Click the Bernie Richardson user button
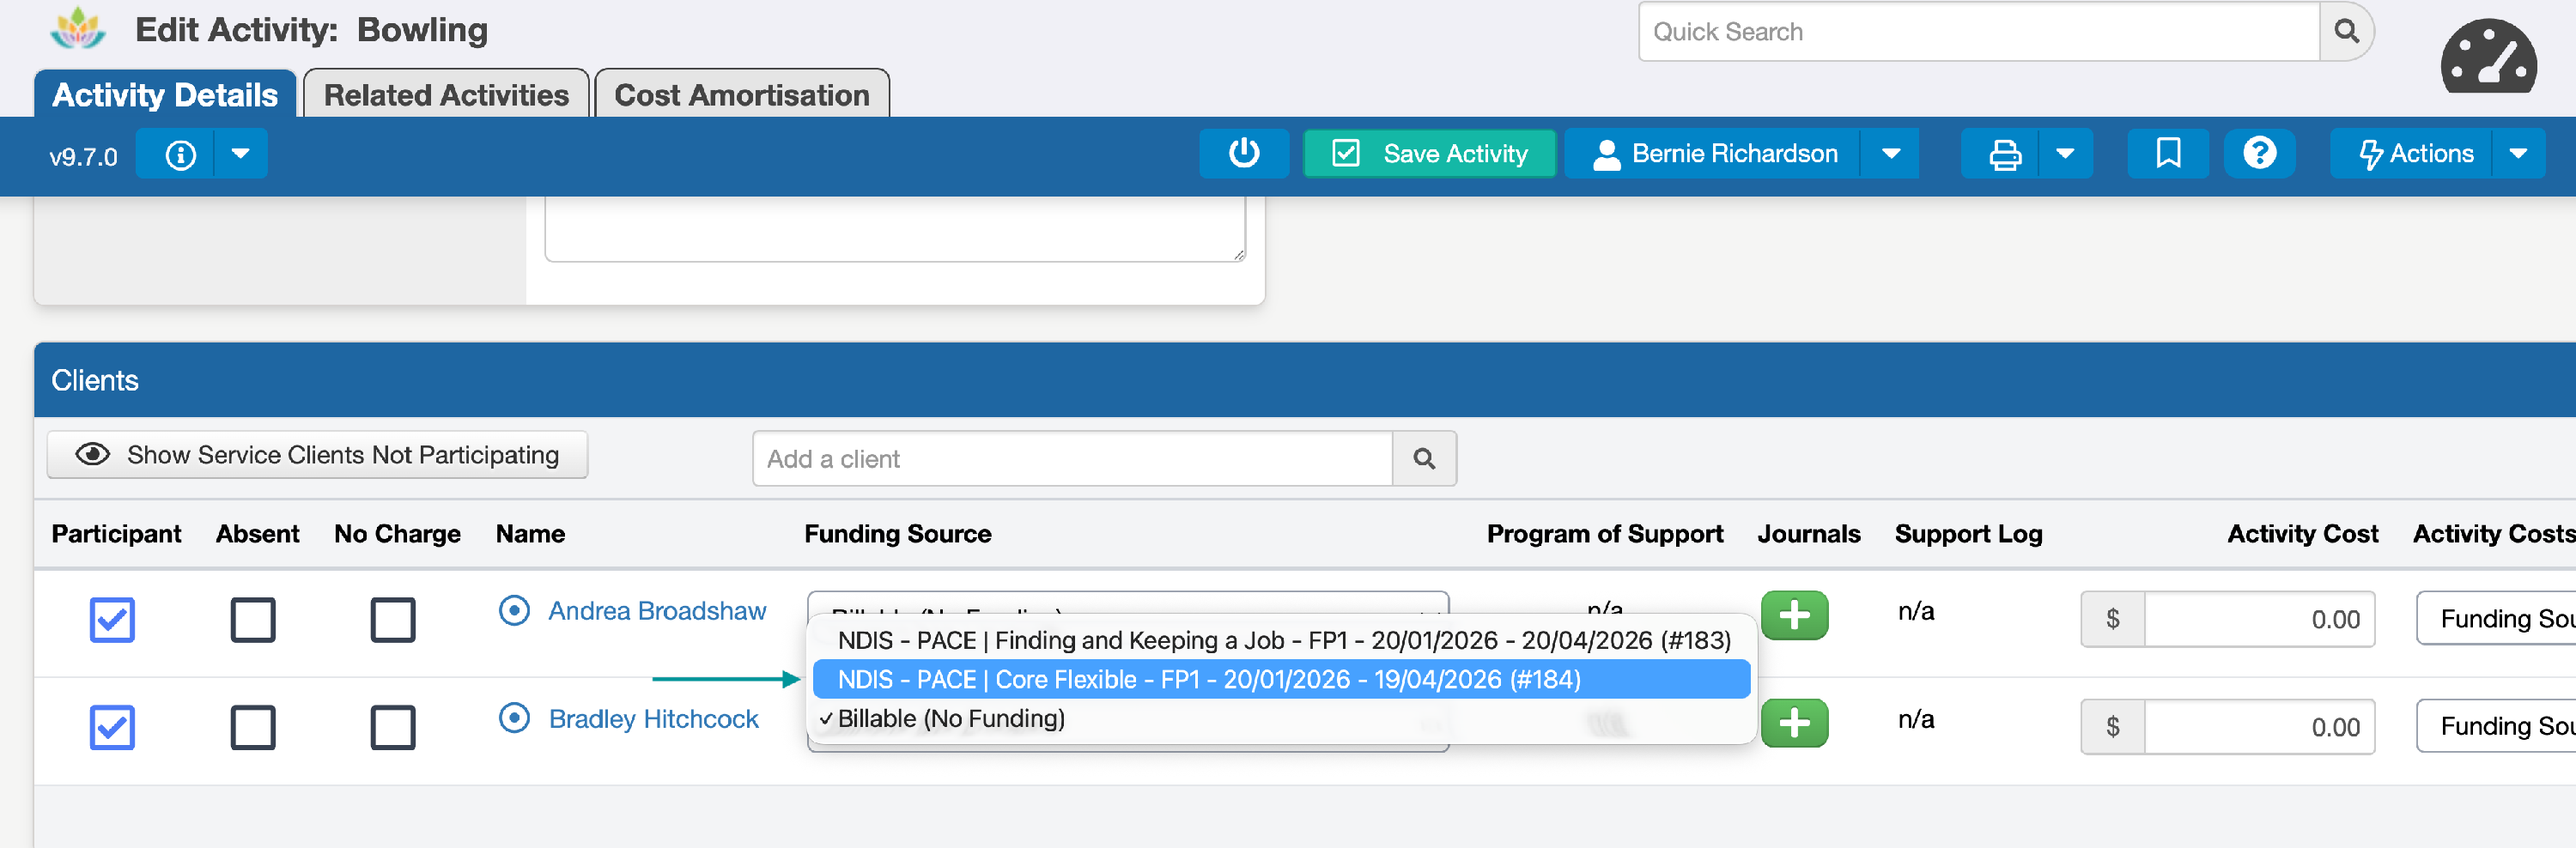Image resolution: width=2576 pixels, height=848 pixels. tap(1714, 154)
